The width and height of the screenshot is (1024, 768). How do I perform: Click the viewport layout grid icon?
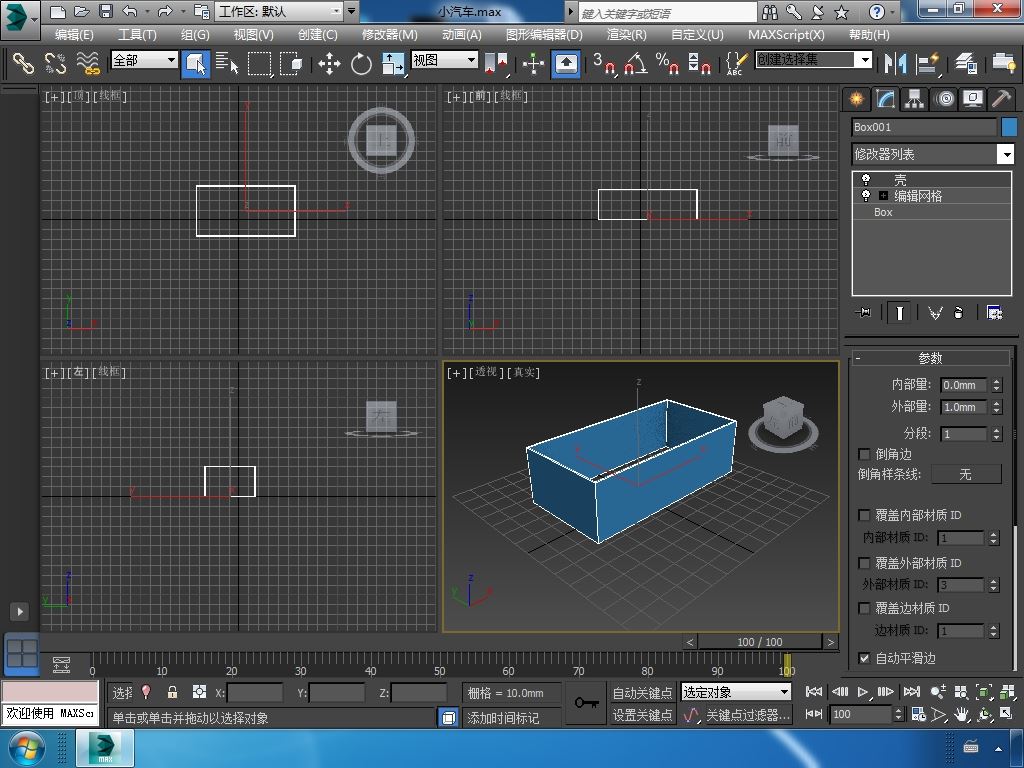[22, 653]
